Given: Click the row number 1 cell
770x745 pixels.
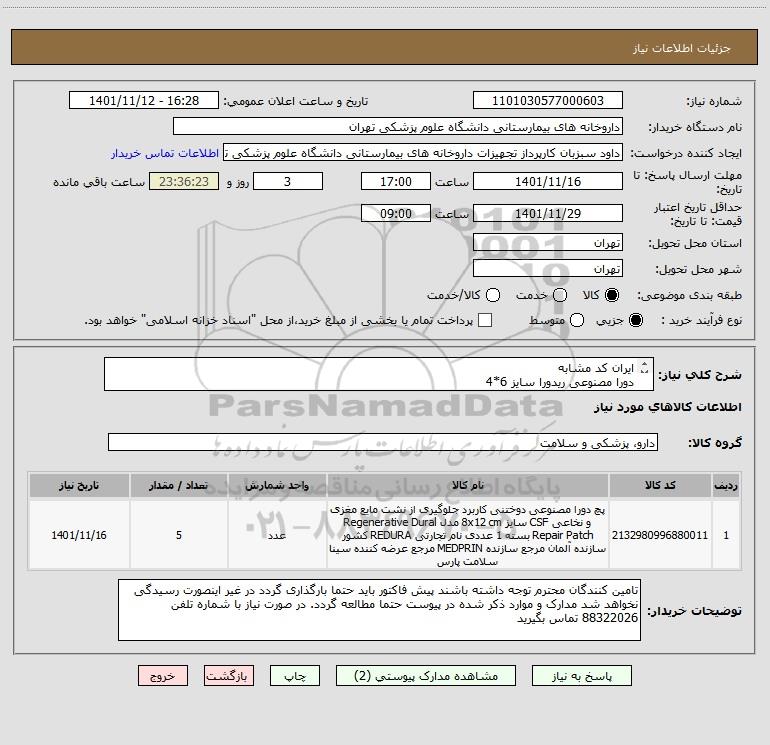Looking at the screenshot, I should click(x=726, y=535).
